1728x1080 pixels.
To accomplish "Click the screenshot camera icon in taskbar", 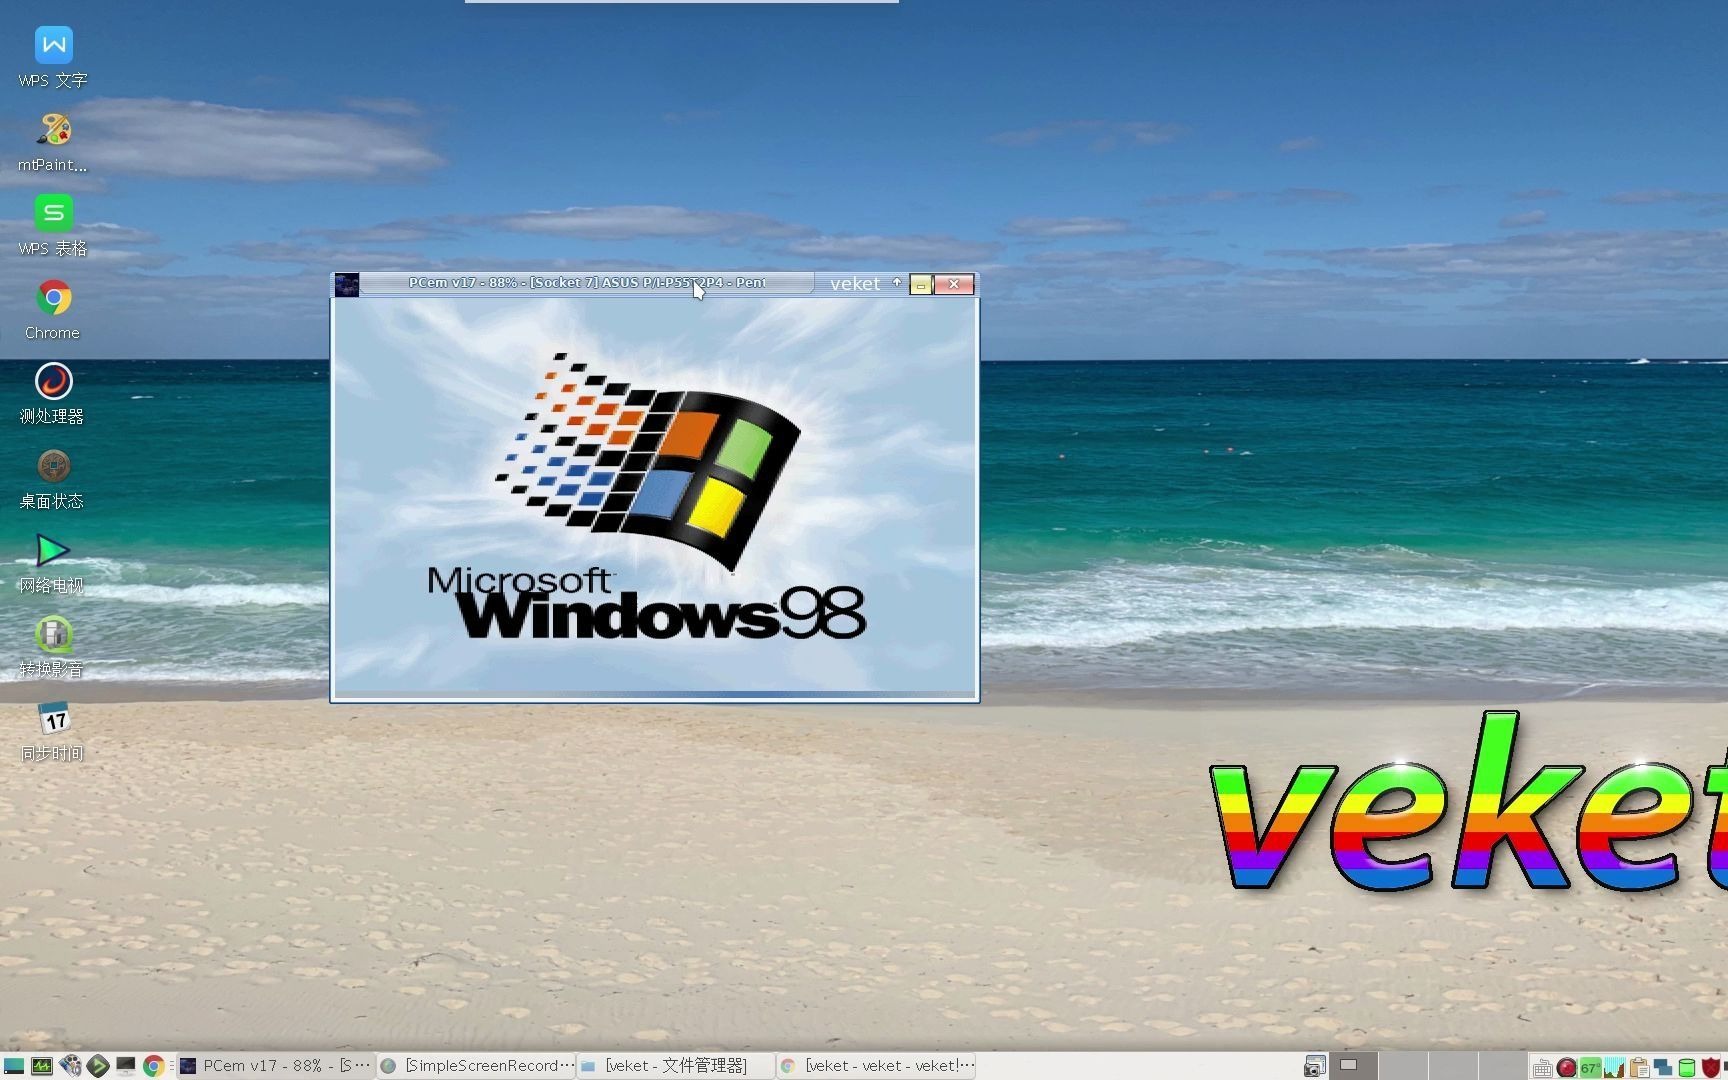I will (x=1314, y=1067).
